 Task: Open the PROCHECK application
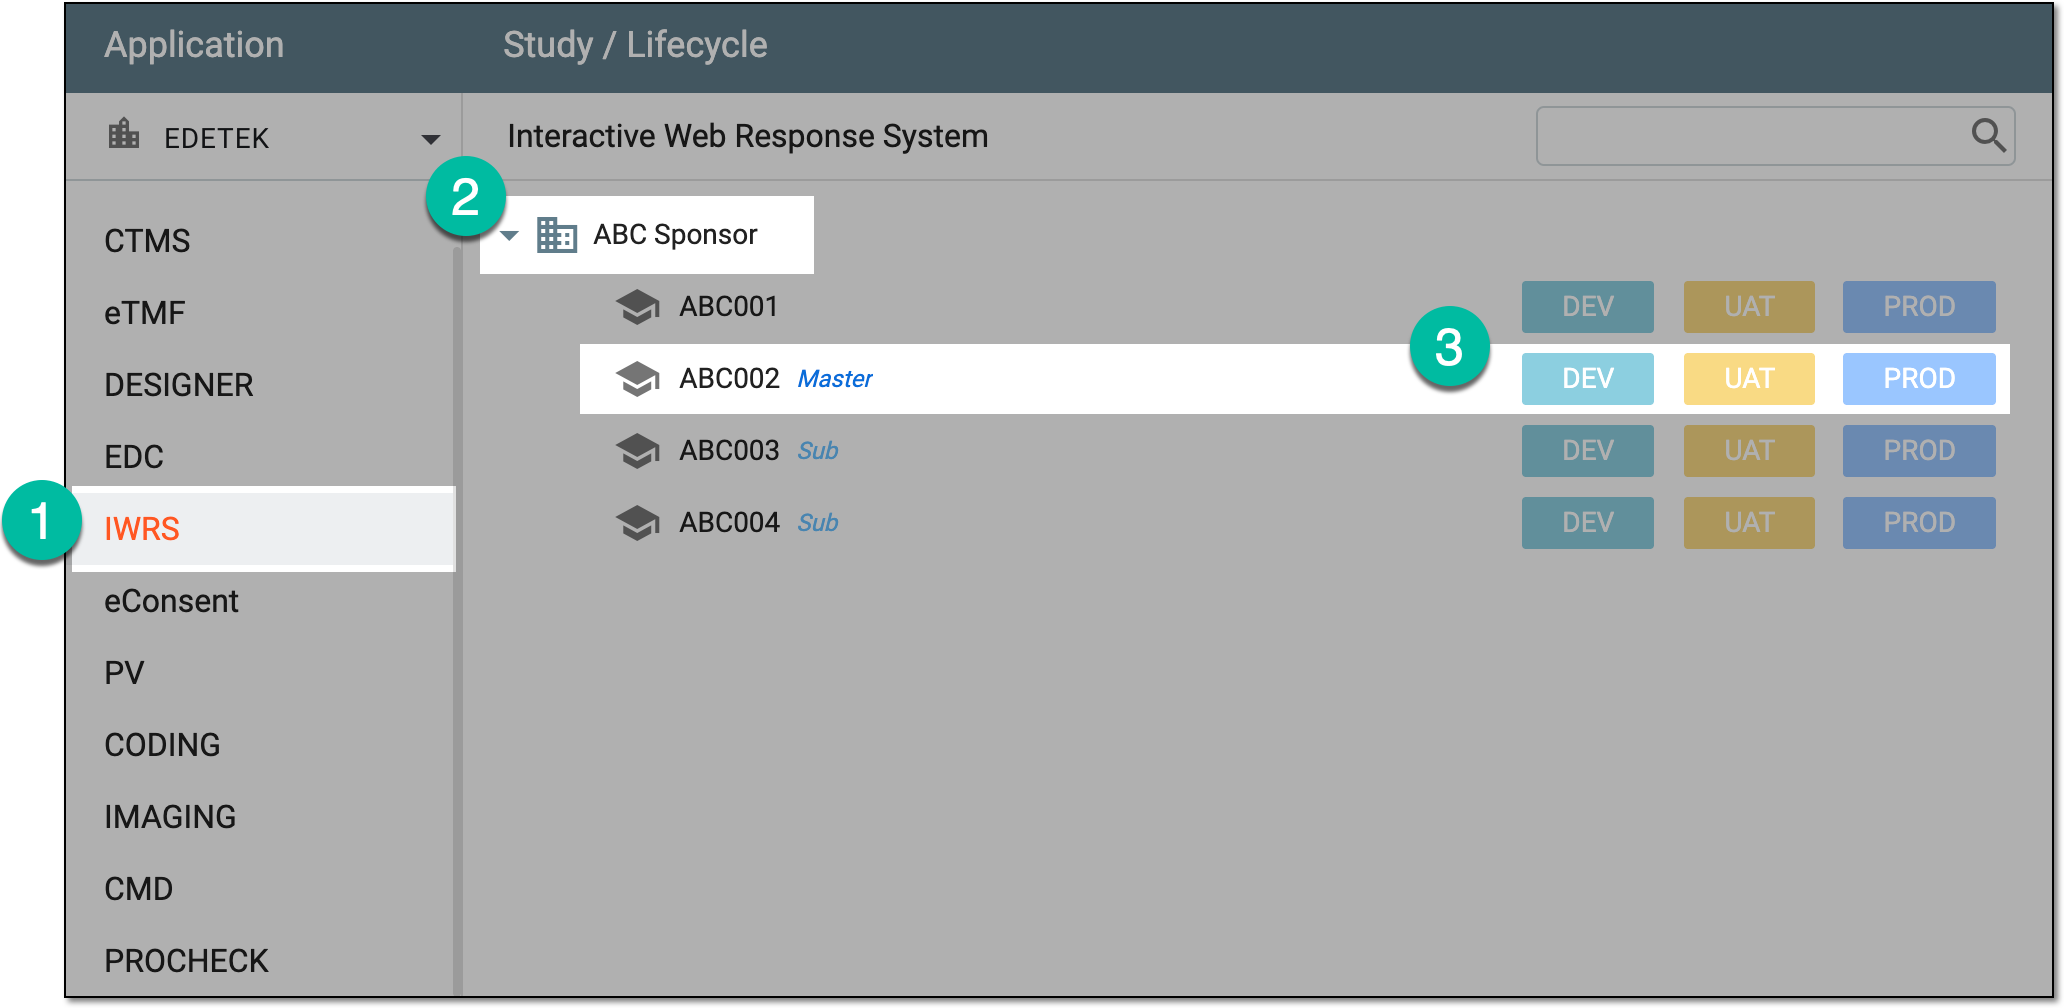(x=186, y=961)
